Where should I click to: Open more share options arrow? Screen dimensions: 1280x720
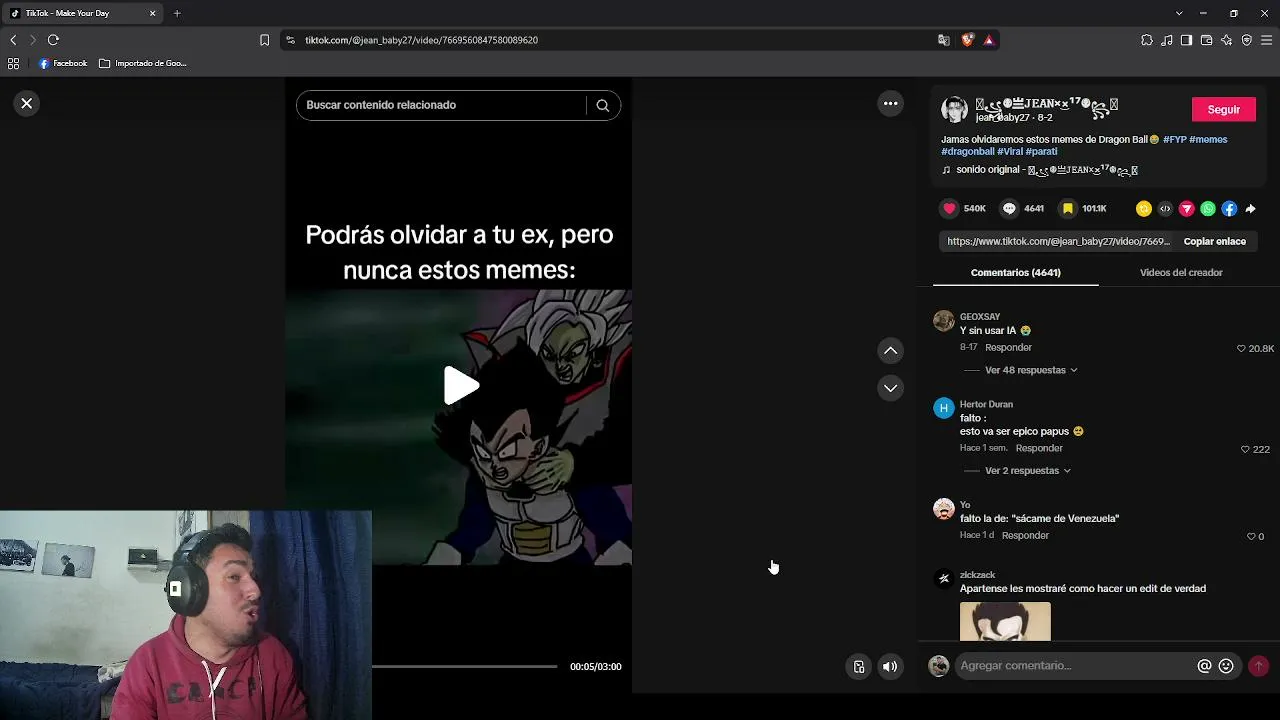tap(1251, 209)
